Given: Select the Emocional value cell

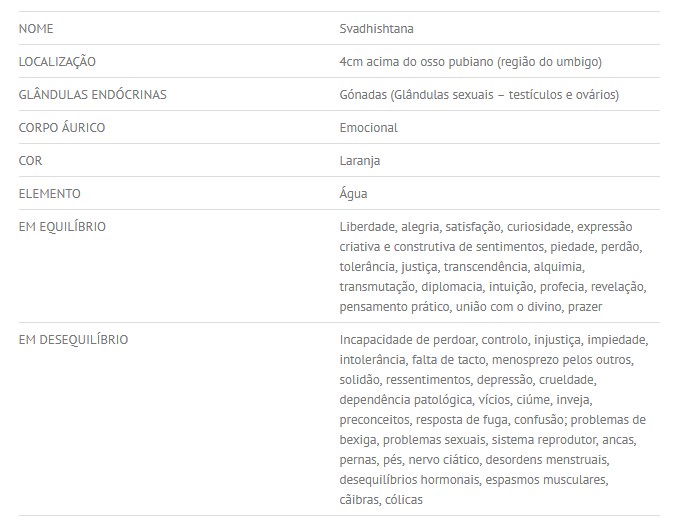Looking at the screenshot, I should pyautogui.click(x=368, y=127).
